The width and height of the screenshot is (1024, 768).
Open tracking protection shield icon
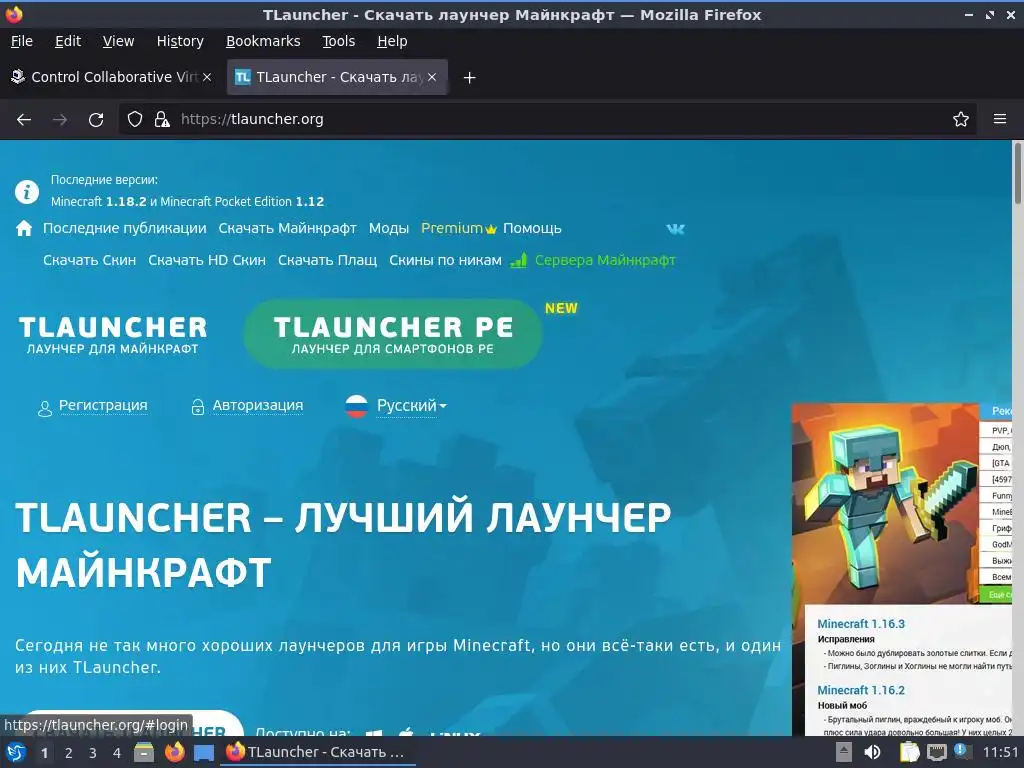[x=135, y=120]
